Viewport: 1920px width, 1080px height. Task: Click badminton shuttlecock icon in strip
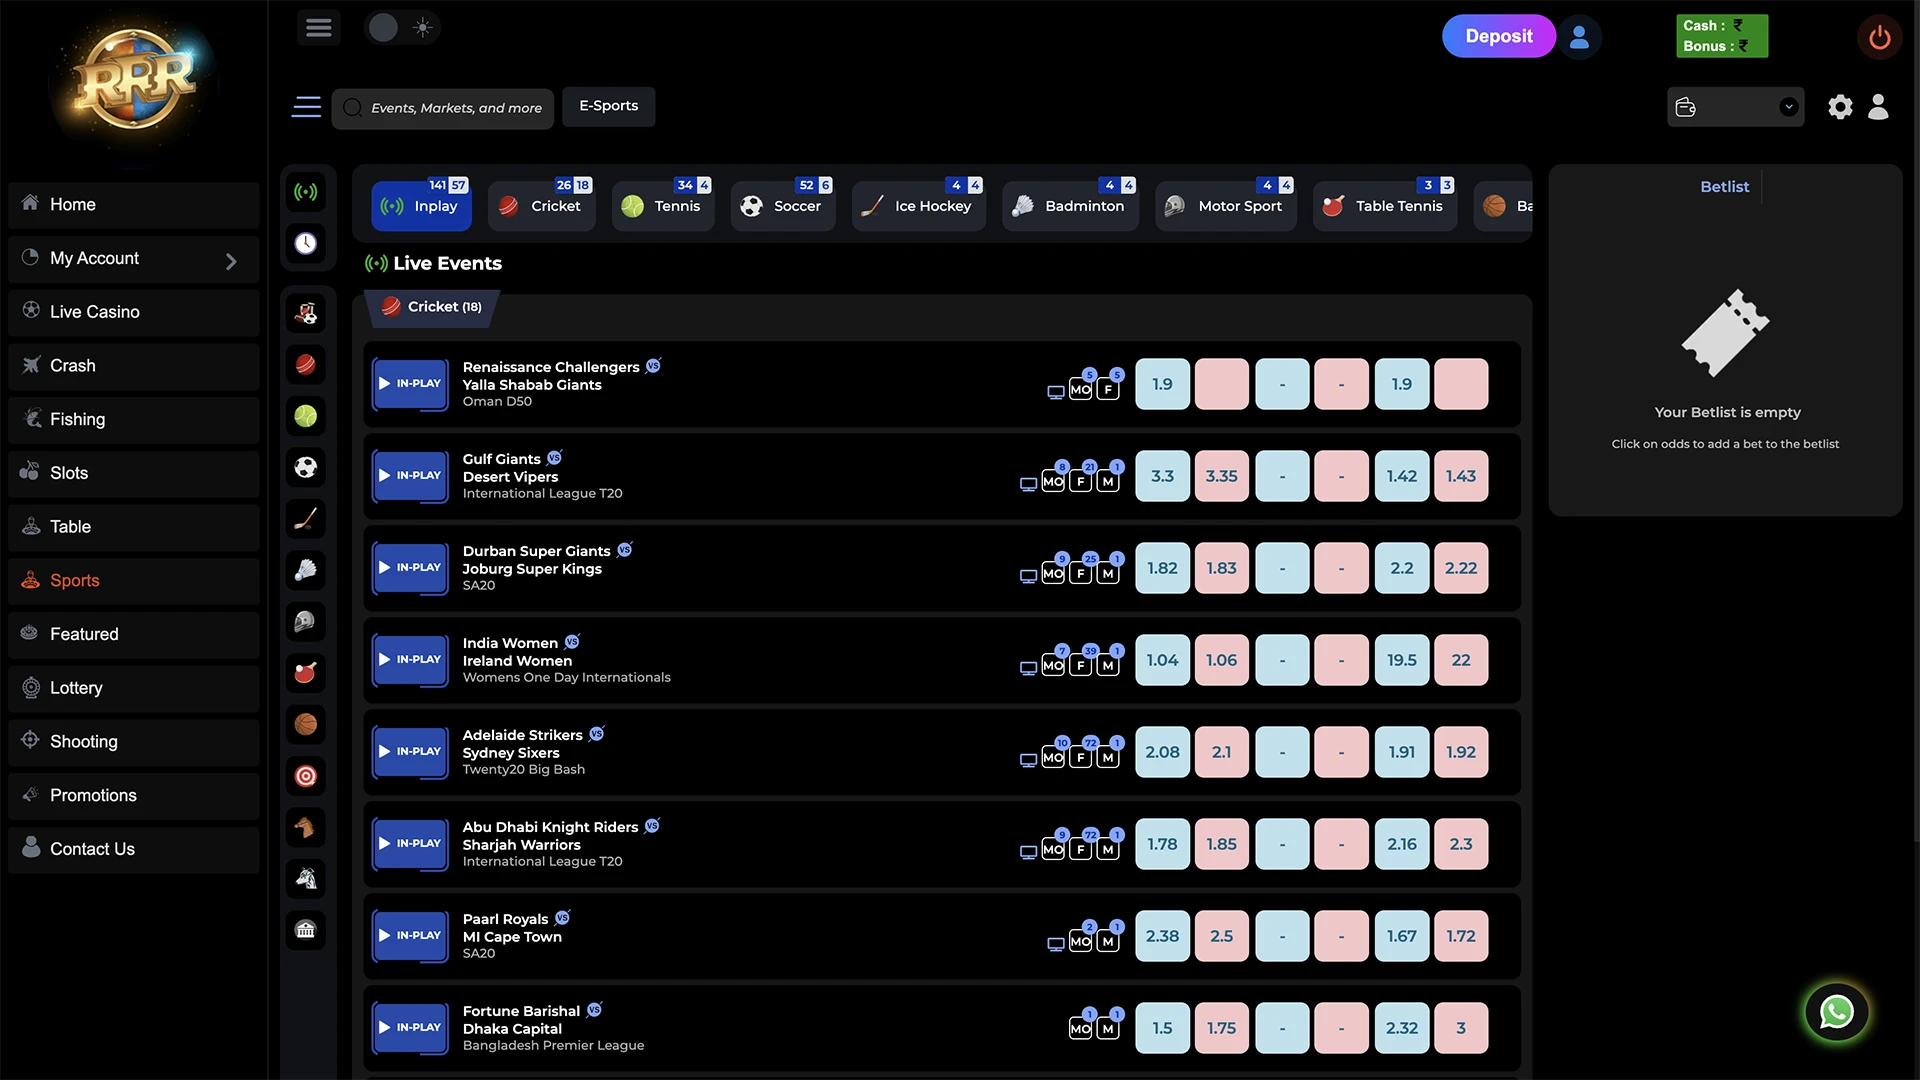(306, 570)
